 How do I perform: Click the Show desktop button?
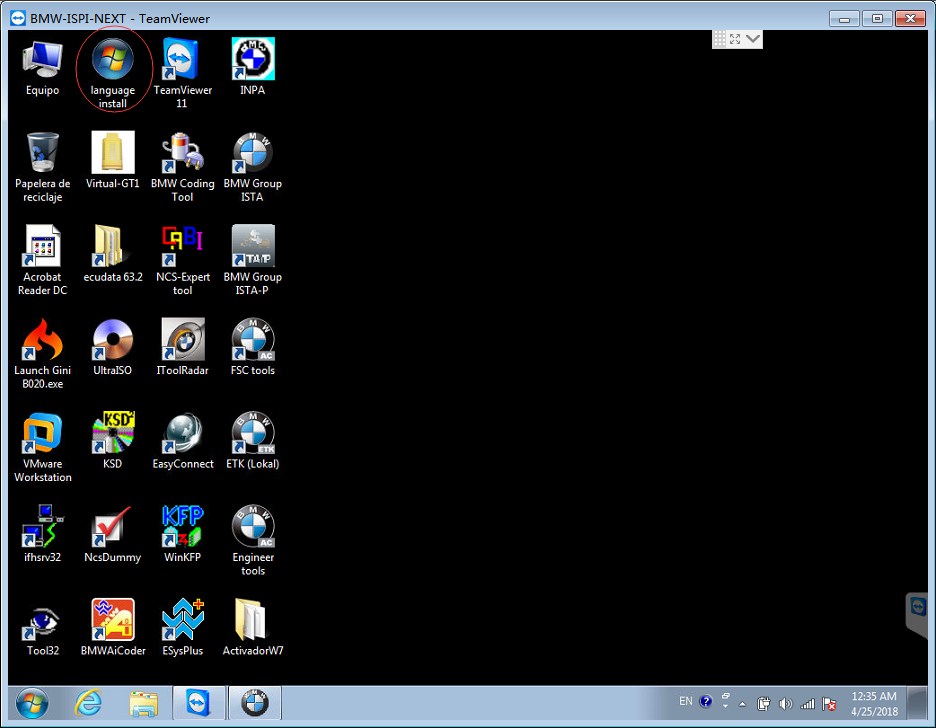tap(917, 703)
